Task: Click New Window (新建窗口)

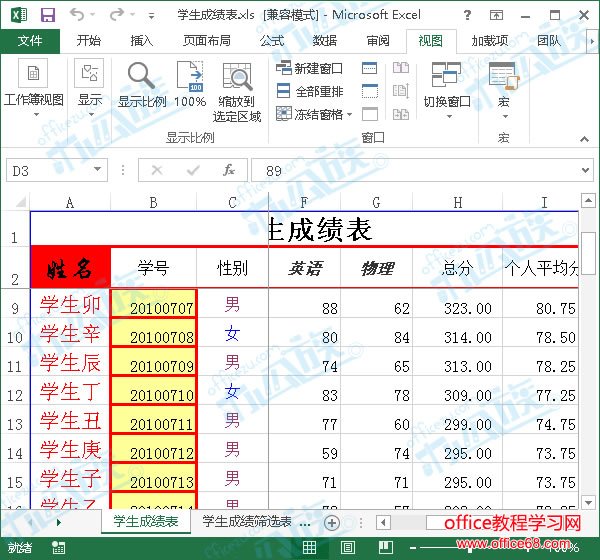Action: tap(310, 68)
